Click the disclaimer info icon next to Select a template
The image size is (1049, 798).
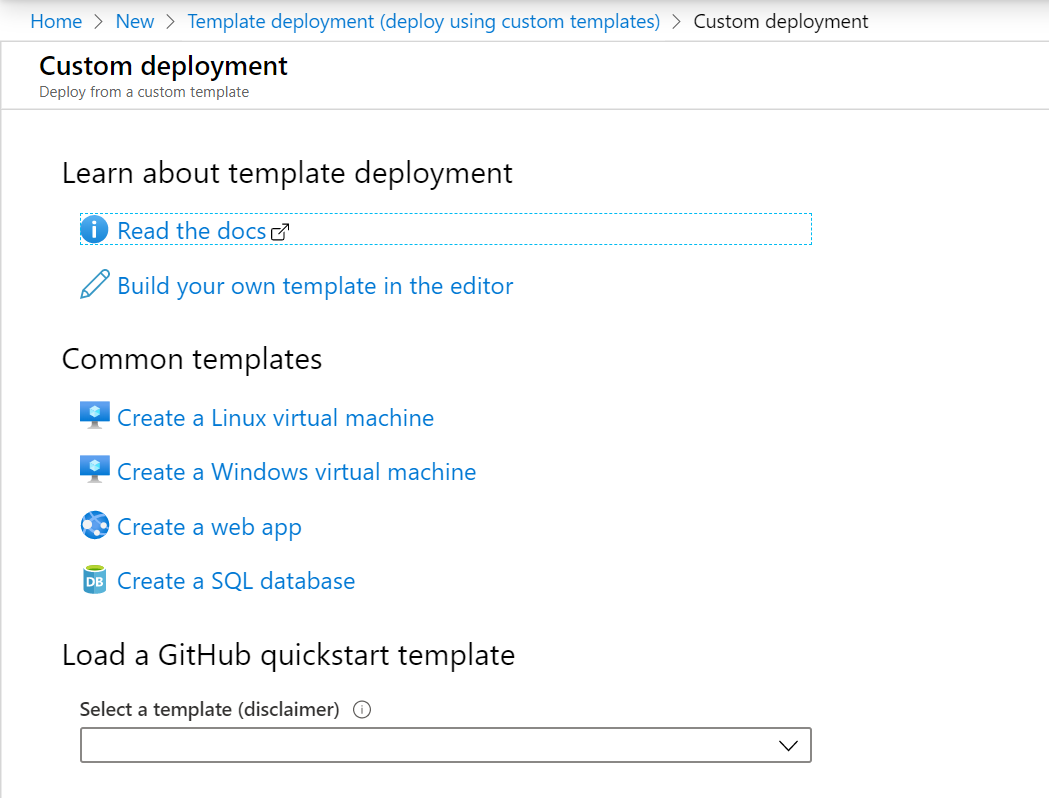363,710
